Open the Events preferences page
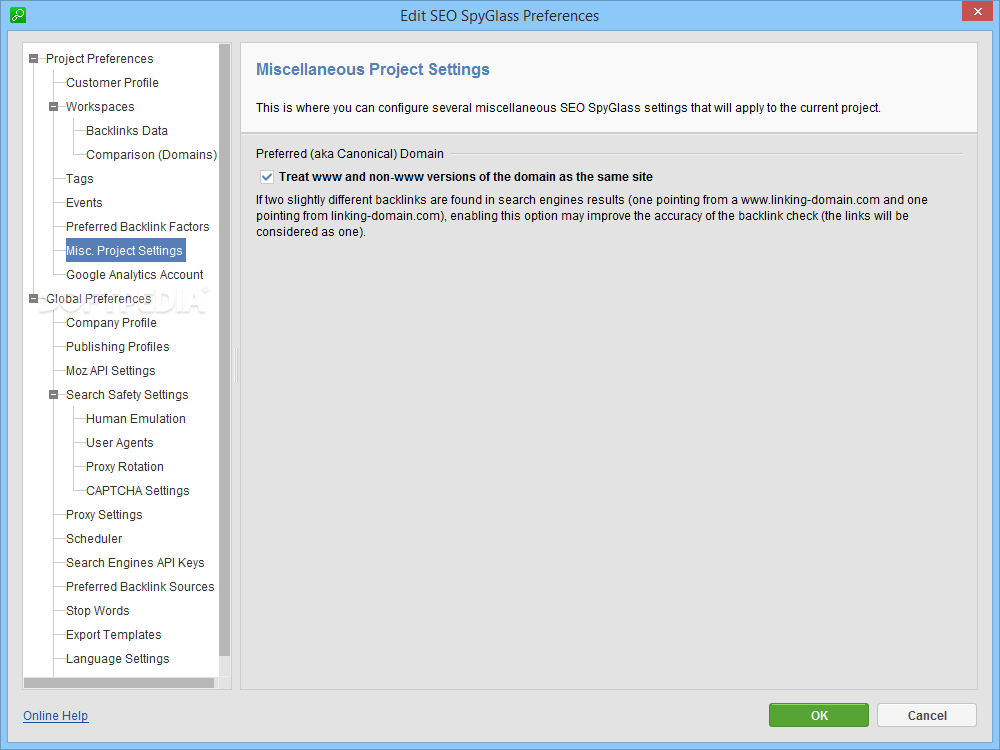This screenshot has height=750, width=1000. [x=84, y=203]
